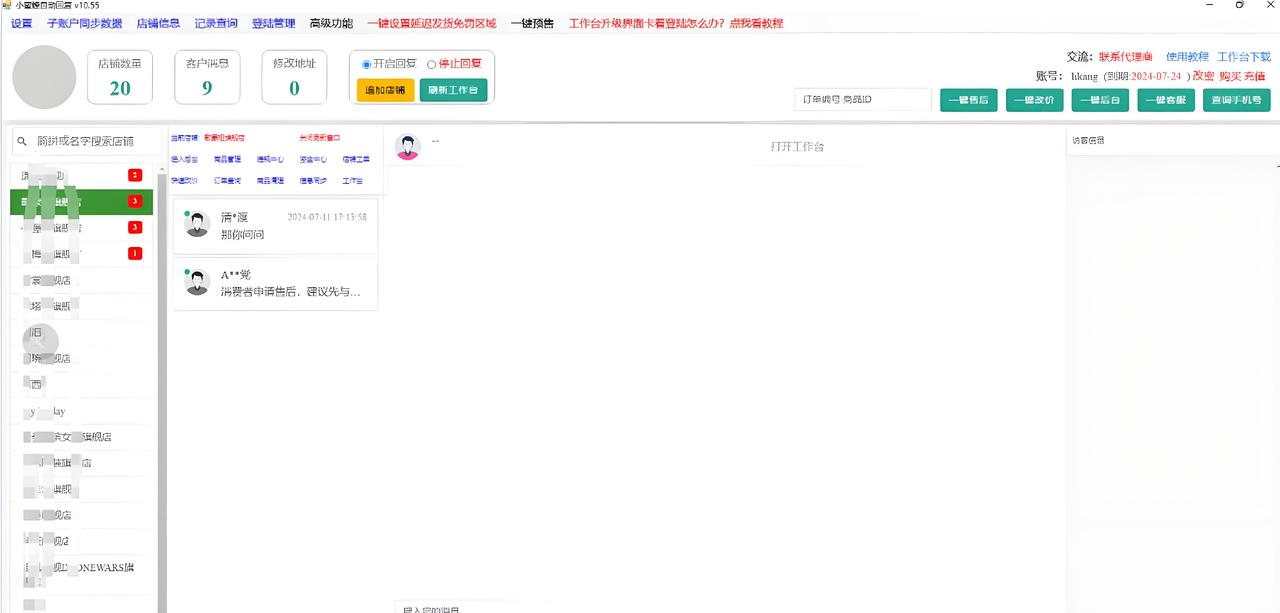Select the 停止回复 radio button
The image size is (1280, 613).
(x=432, y=65)
